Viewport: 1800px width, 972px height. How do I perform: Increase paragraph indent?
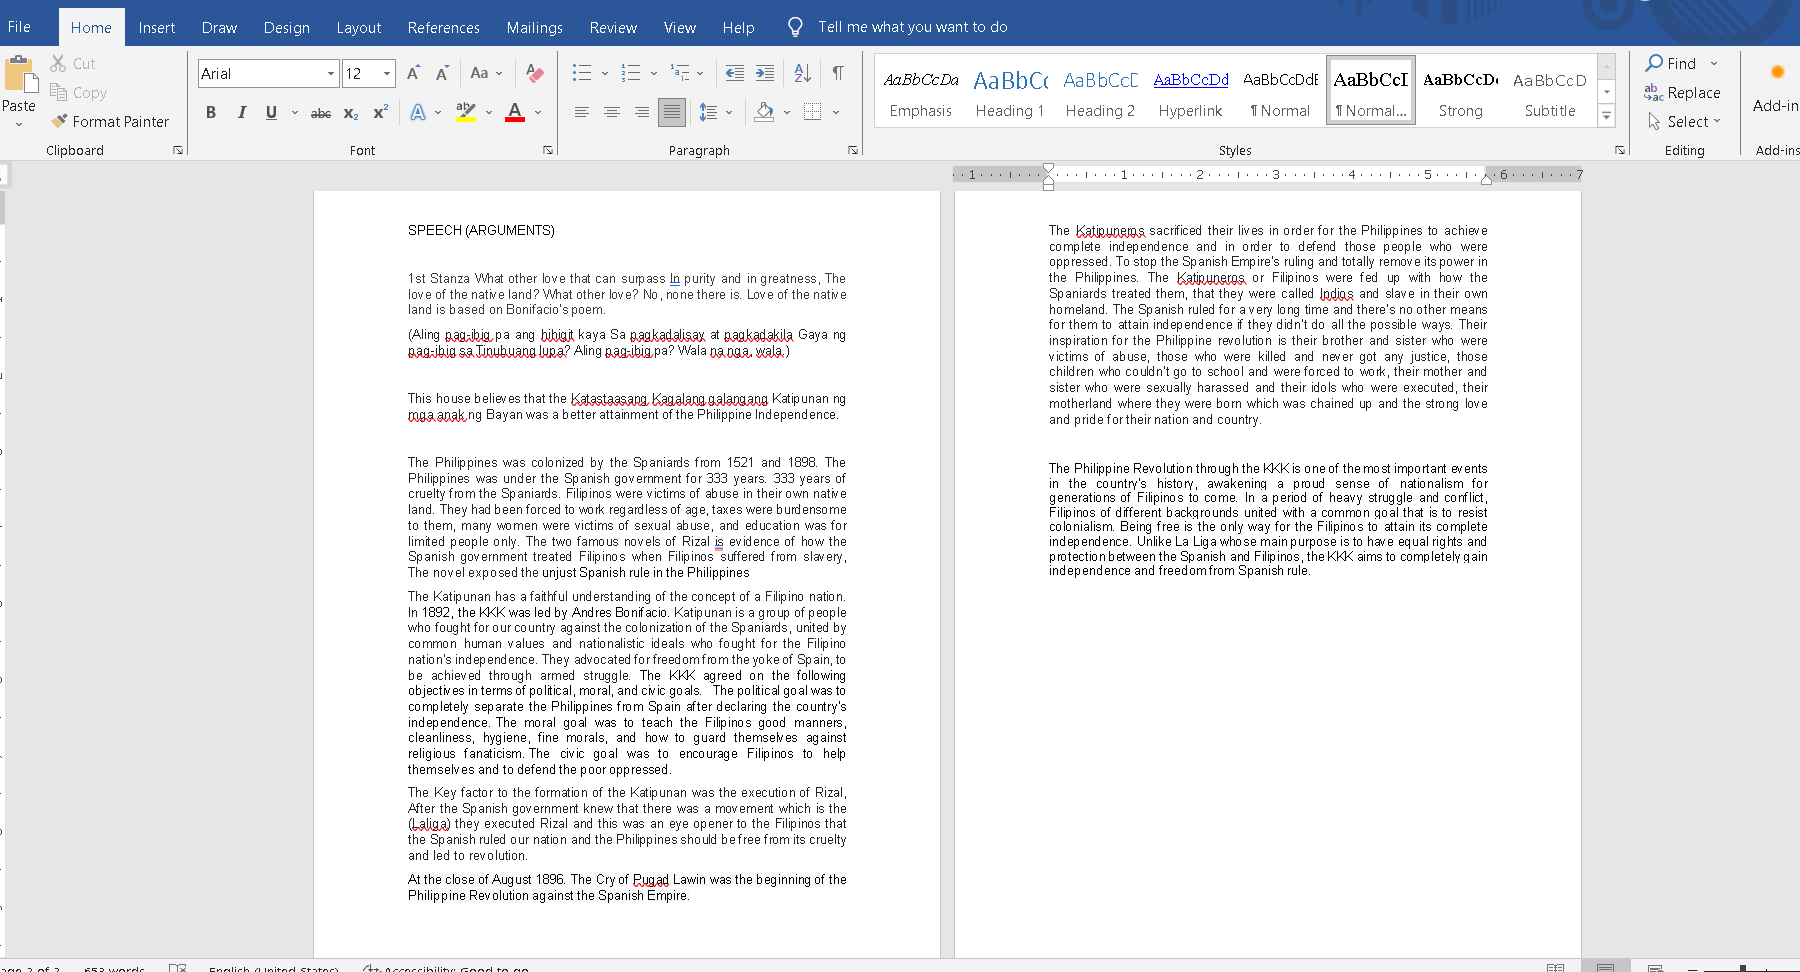coord(765,73)
